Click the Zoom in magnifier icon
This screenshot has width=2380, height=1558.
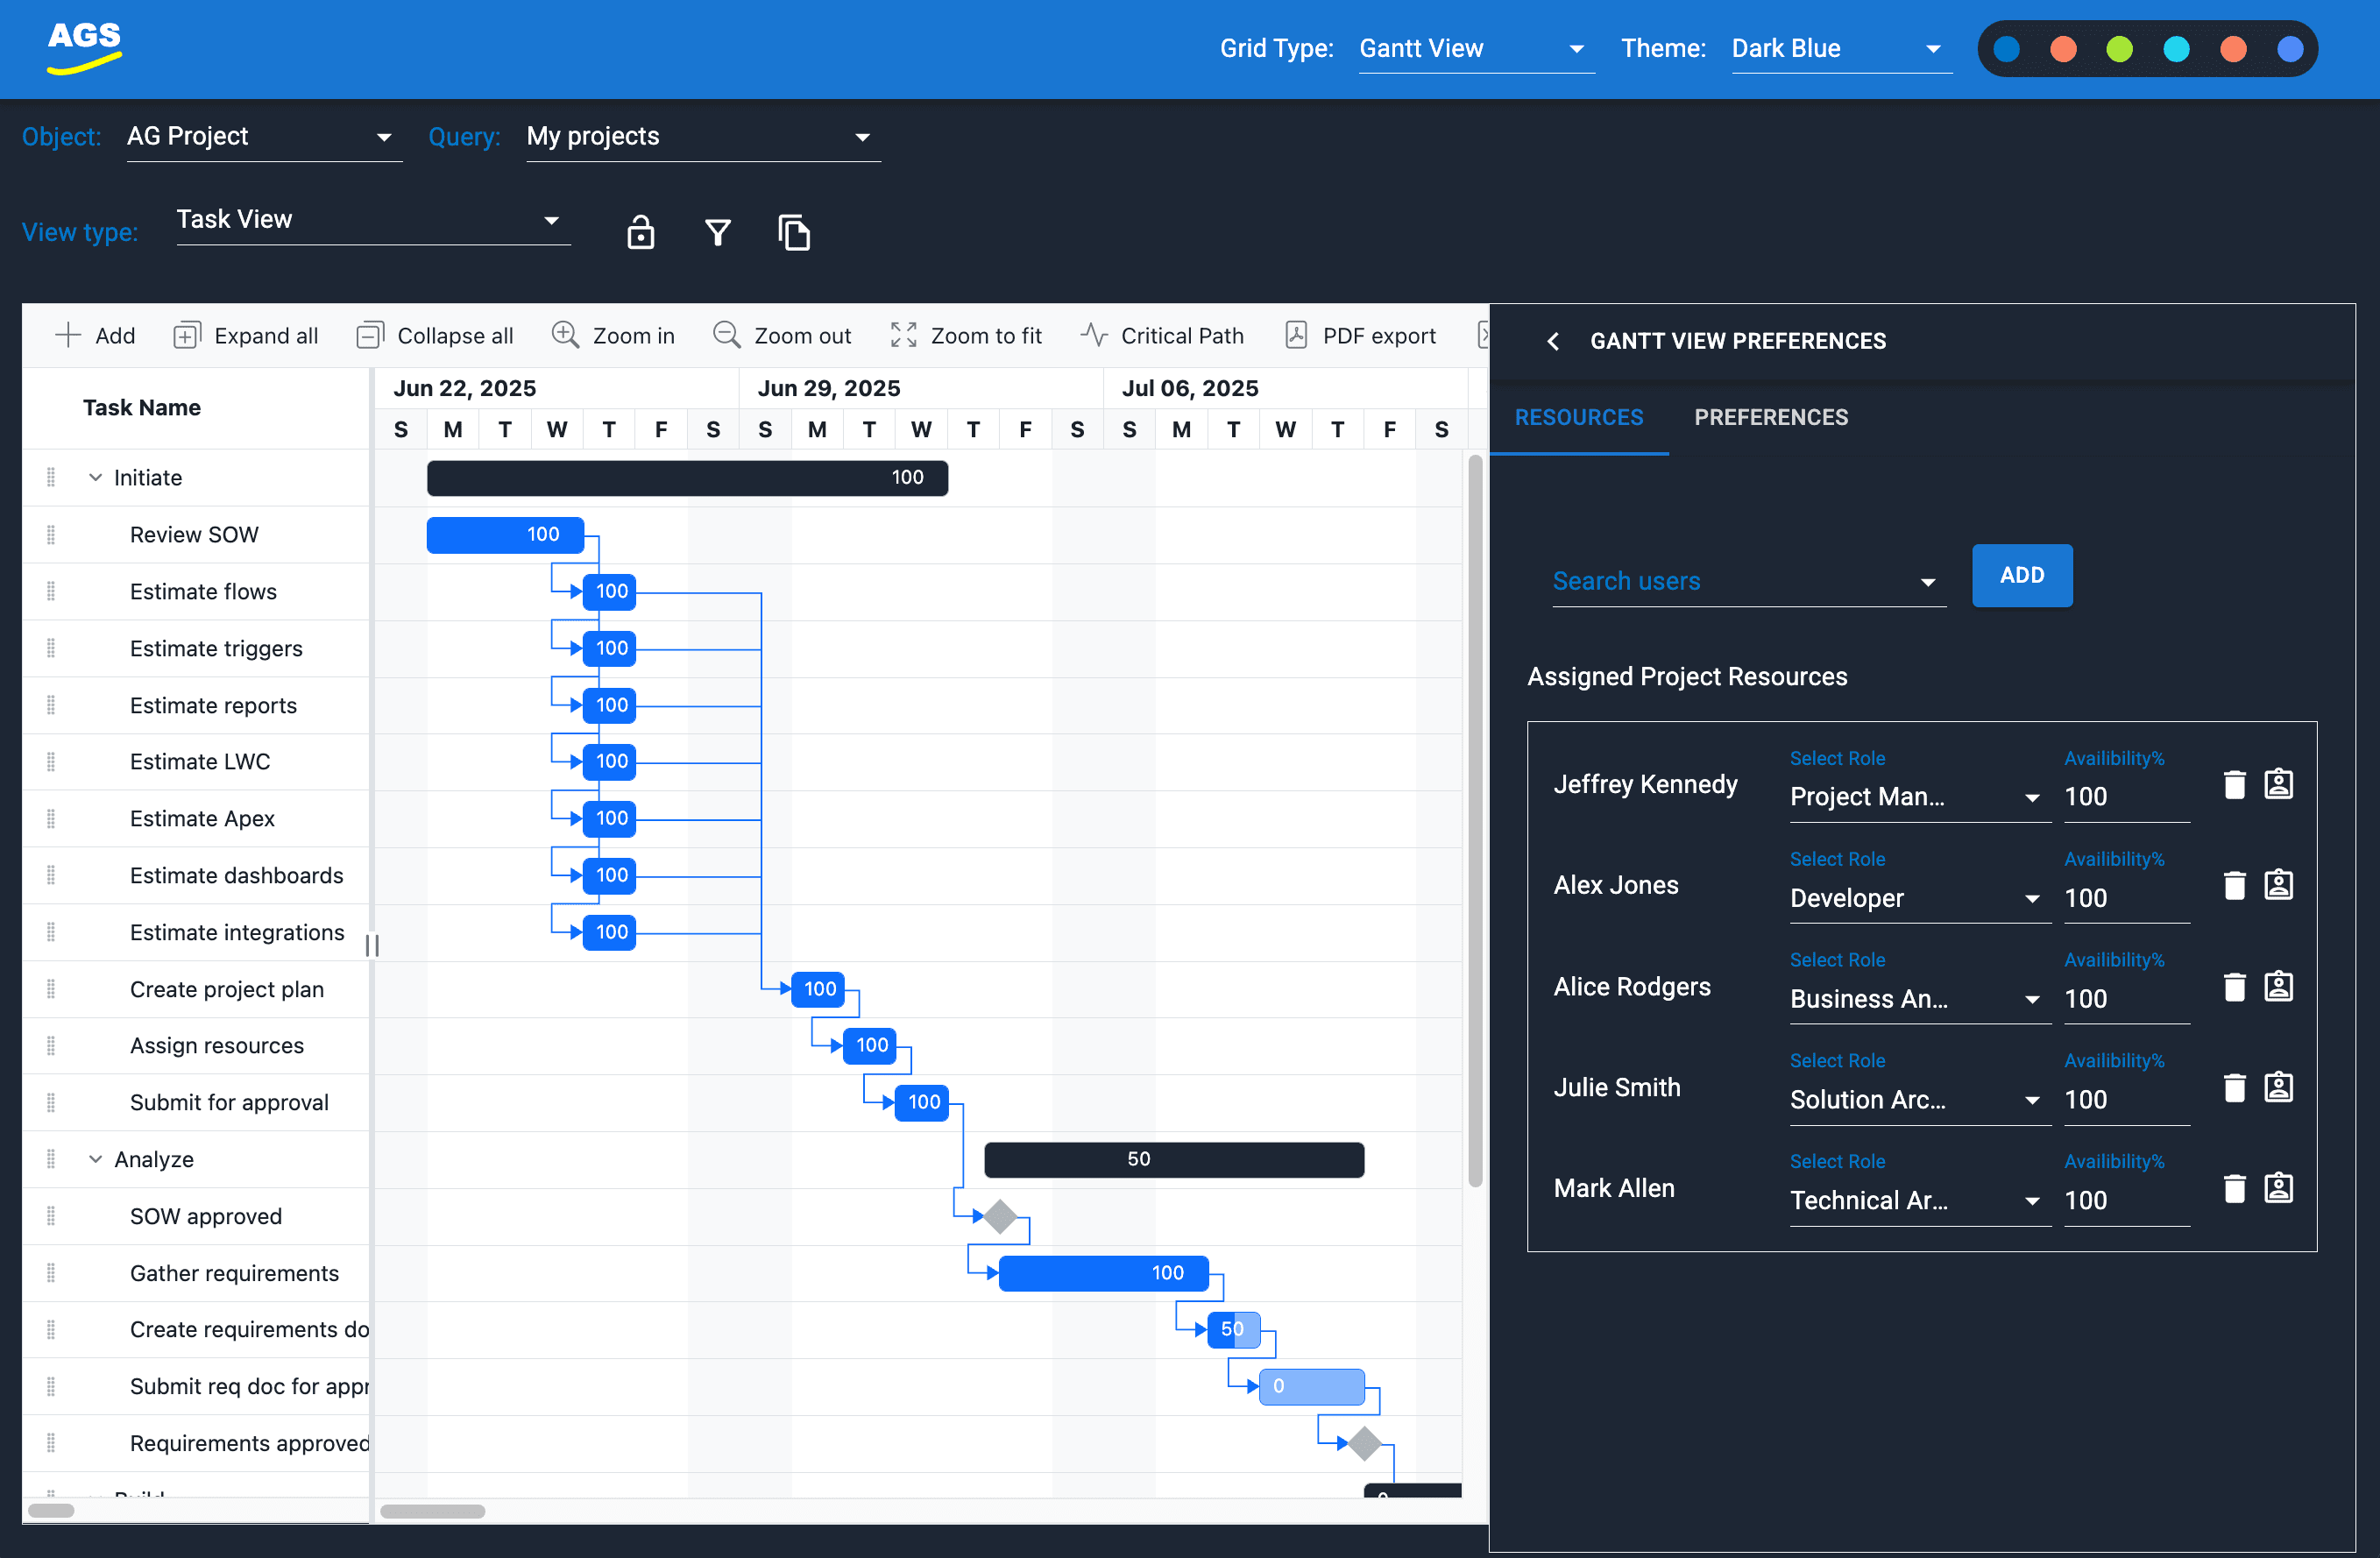coord(565,335)
